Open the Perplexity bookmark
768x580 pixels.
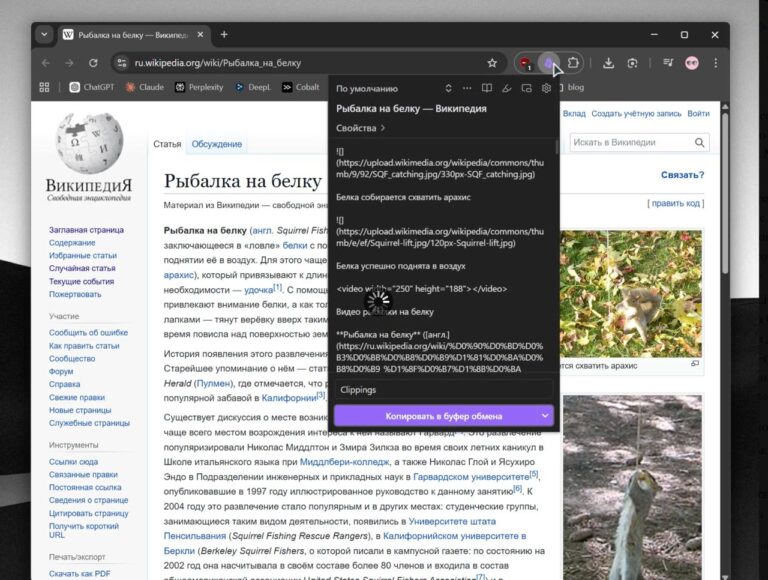tap(199, 87)
